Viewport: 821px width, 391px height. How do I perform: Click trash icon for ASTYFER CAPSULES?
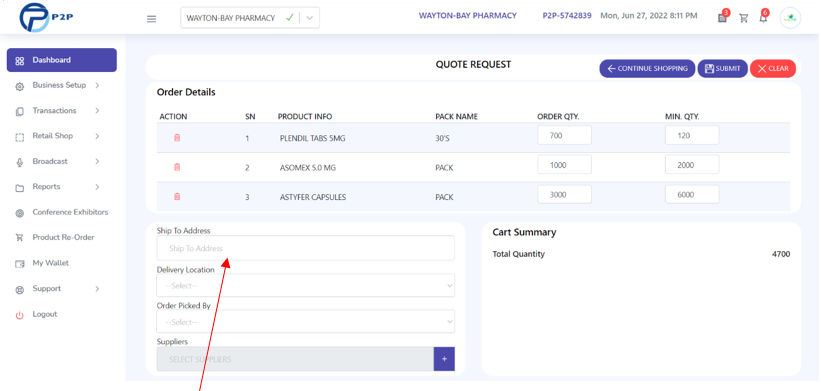177,196
